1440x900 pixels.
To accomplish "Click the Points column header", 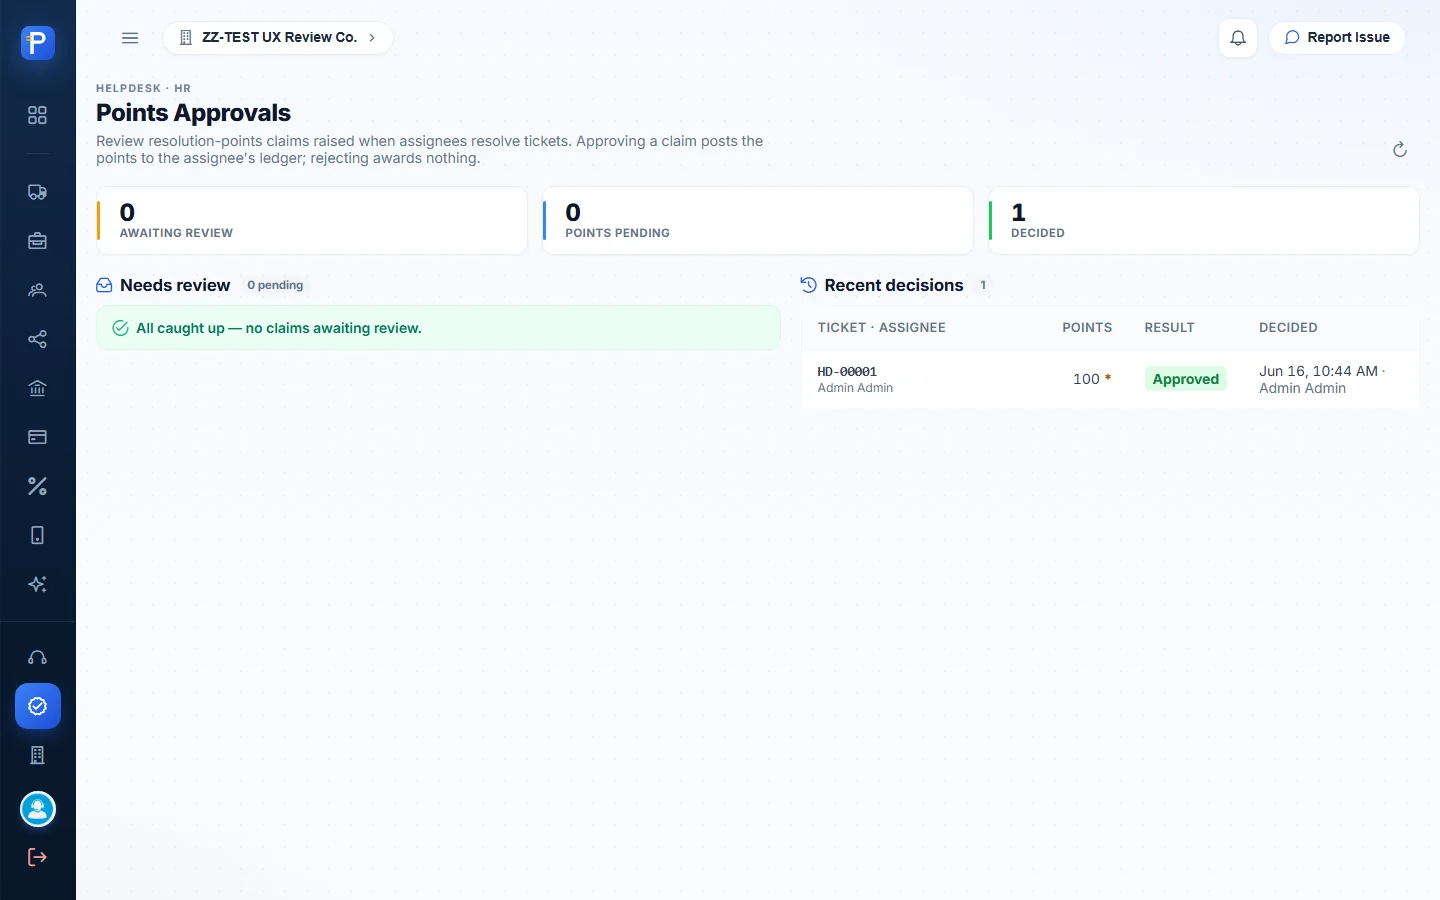I will click(1087, 328).
